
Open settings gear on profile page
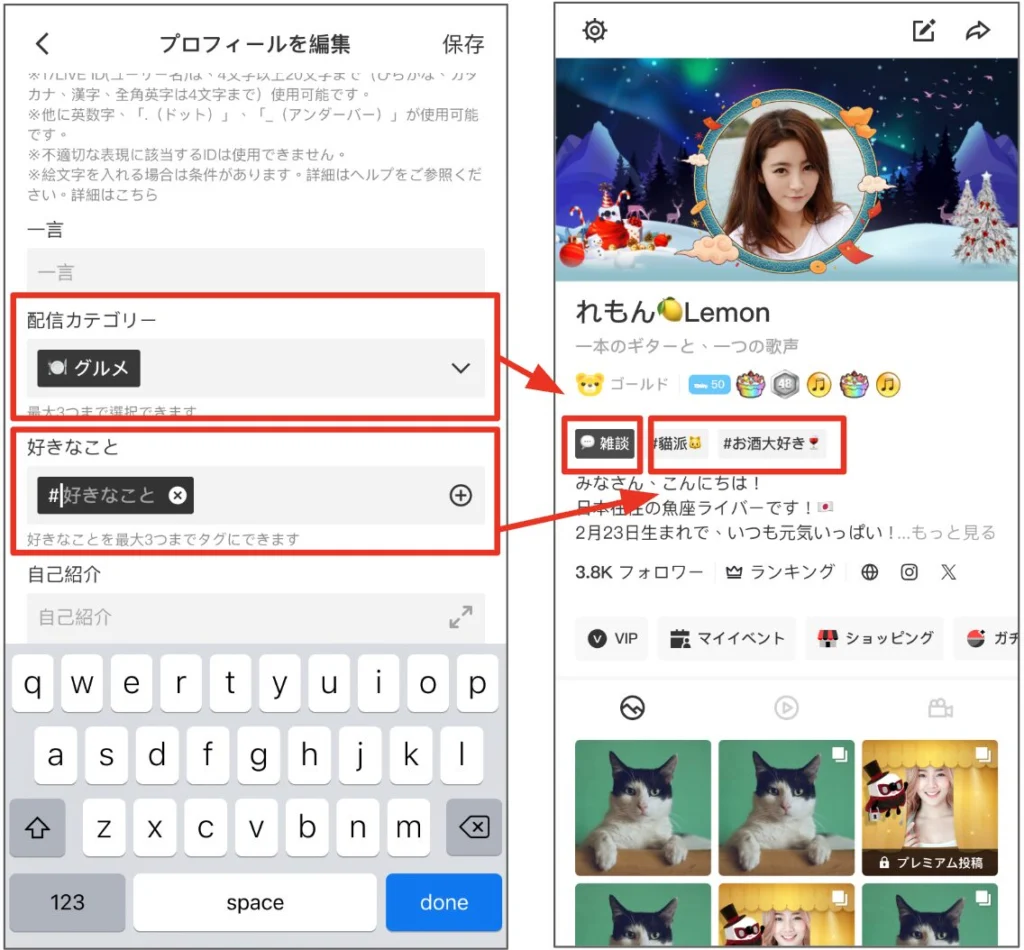pos(595,30)
